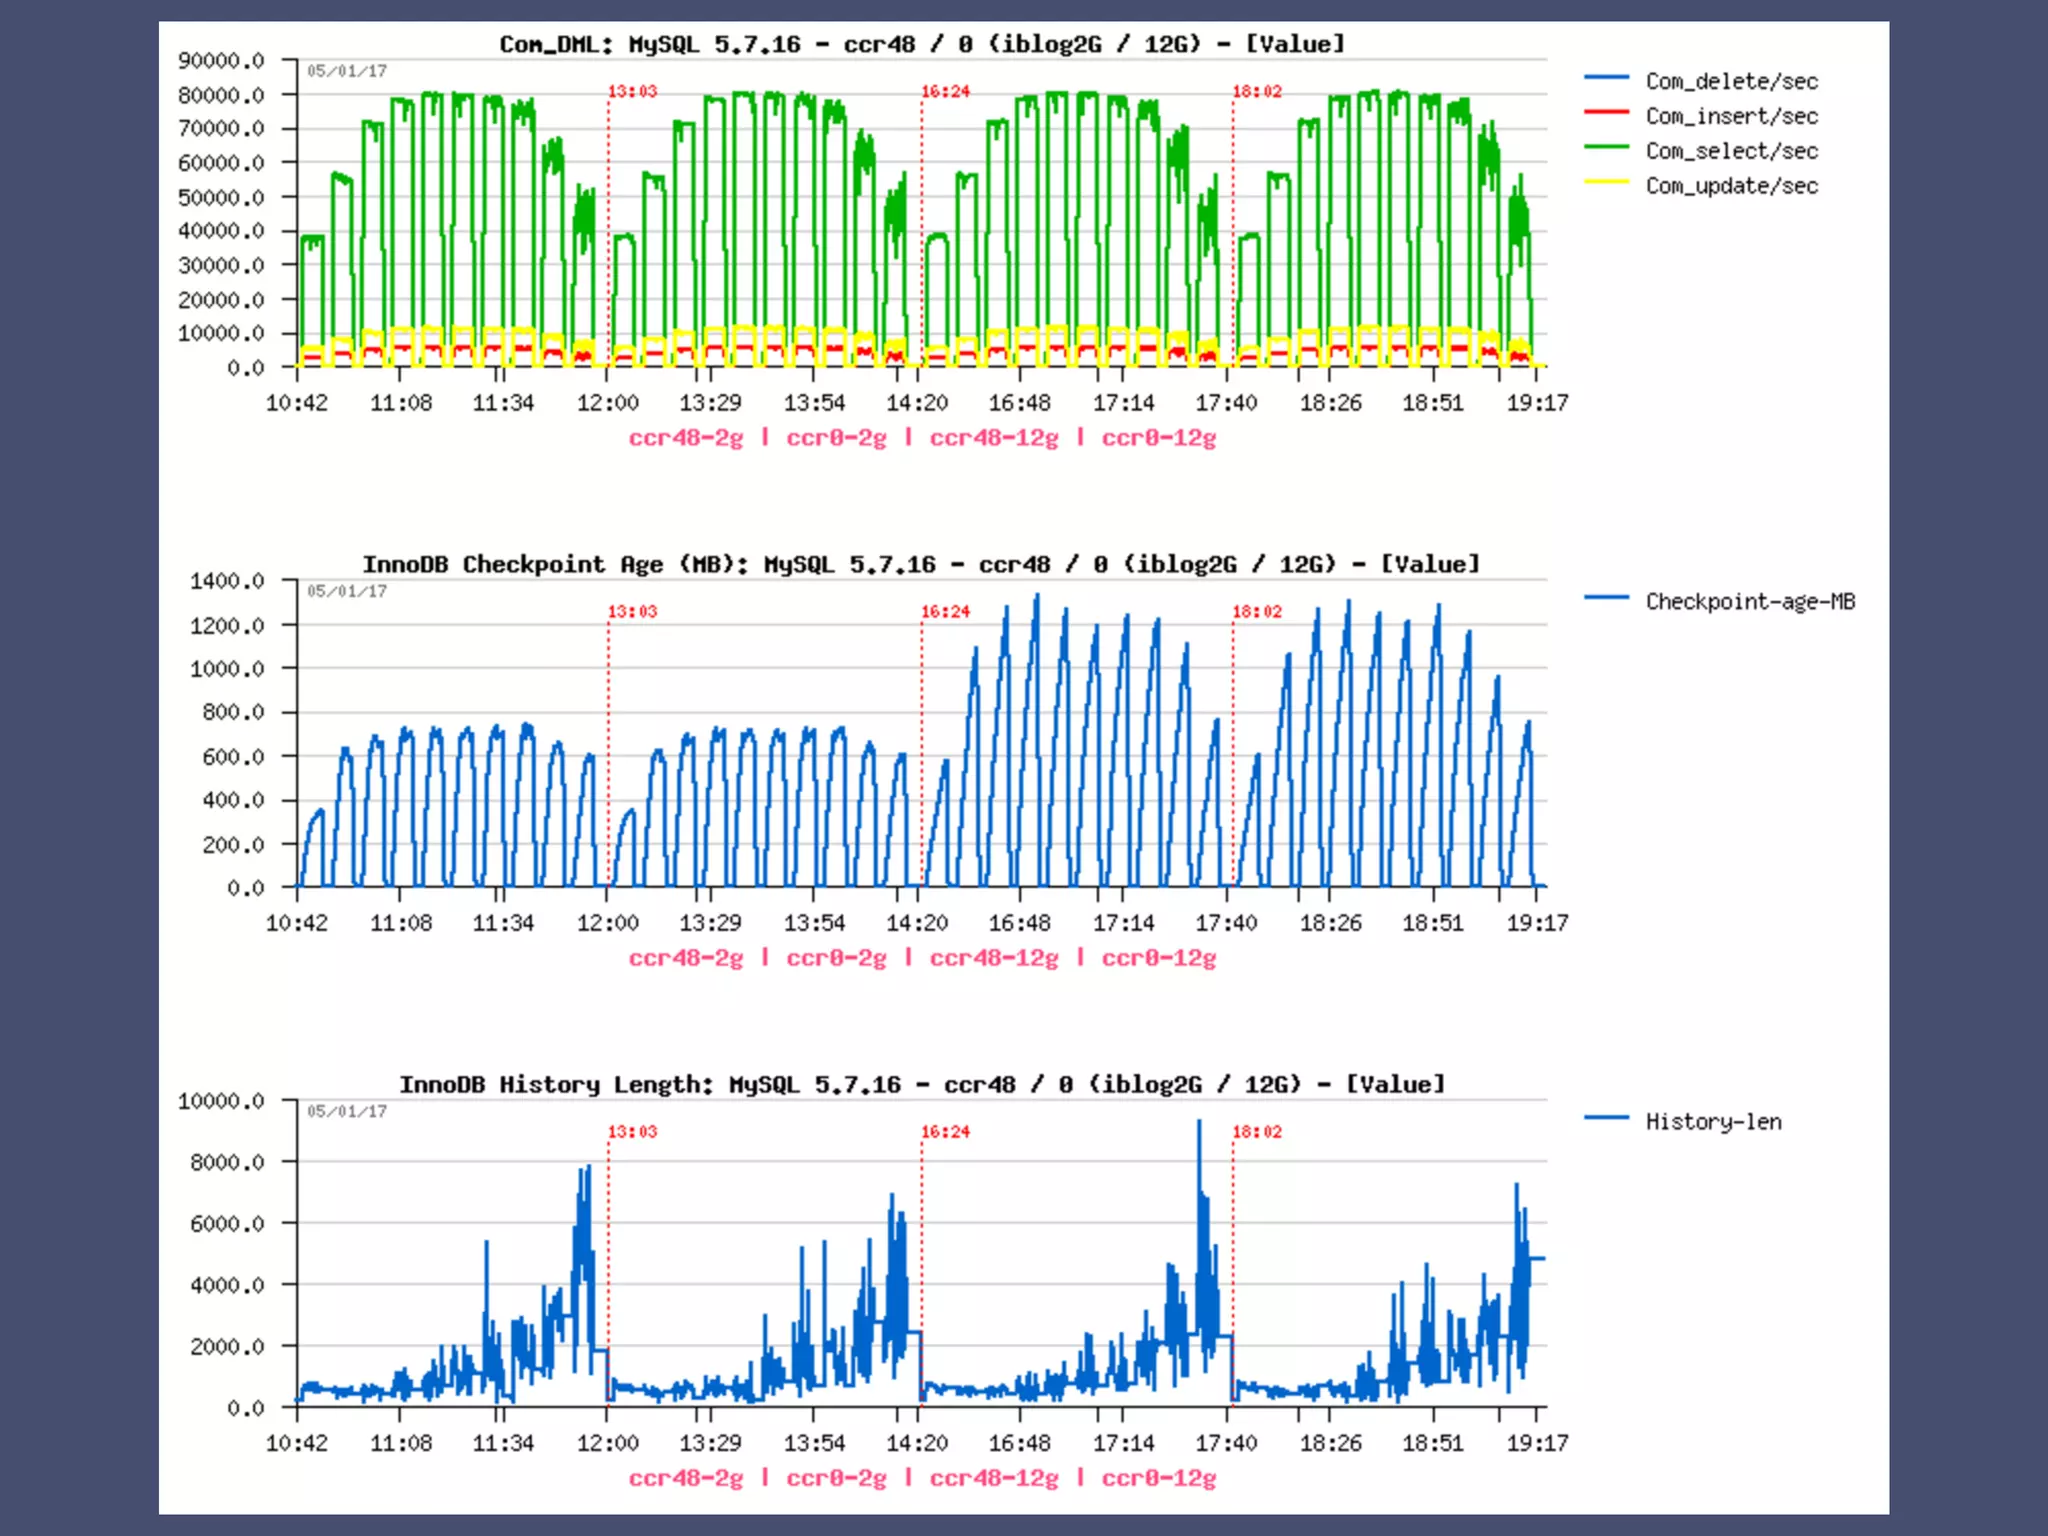Click the 18:02 marker in History Length chart
Viewport: 2048px width, 1536px height.
(x=1256, y=1132)
